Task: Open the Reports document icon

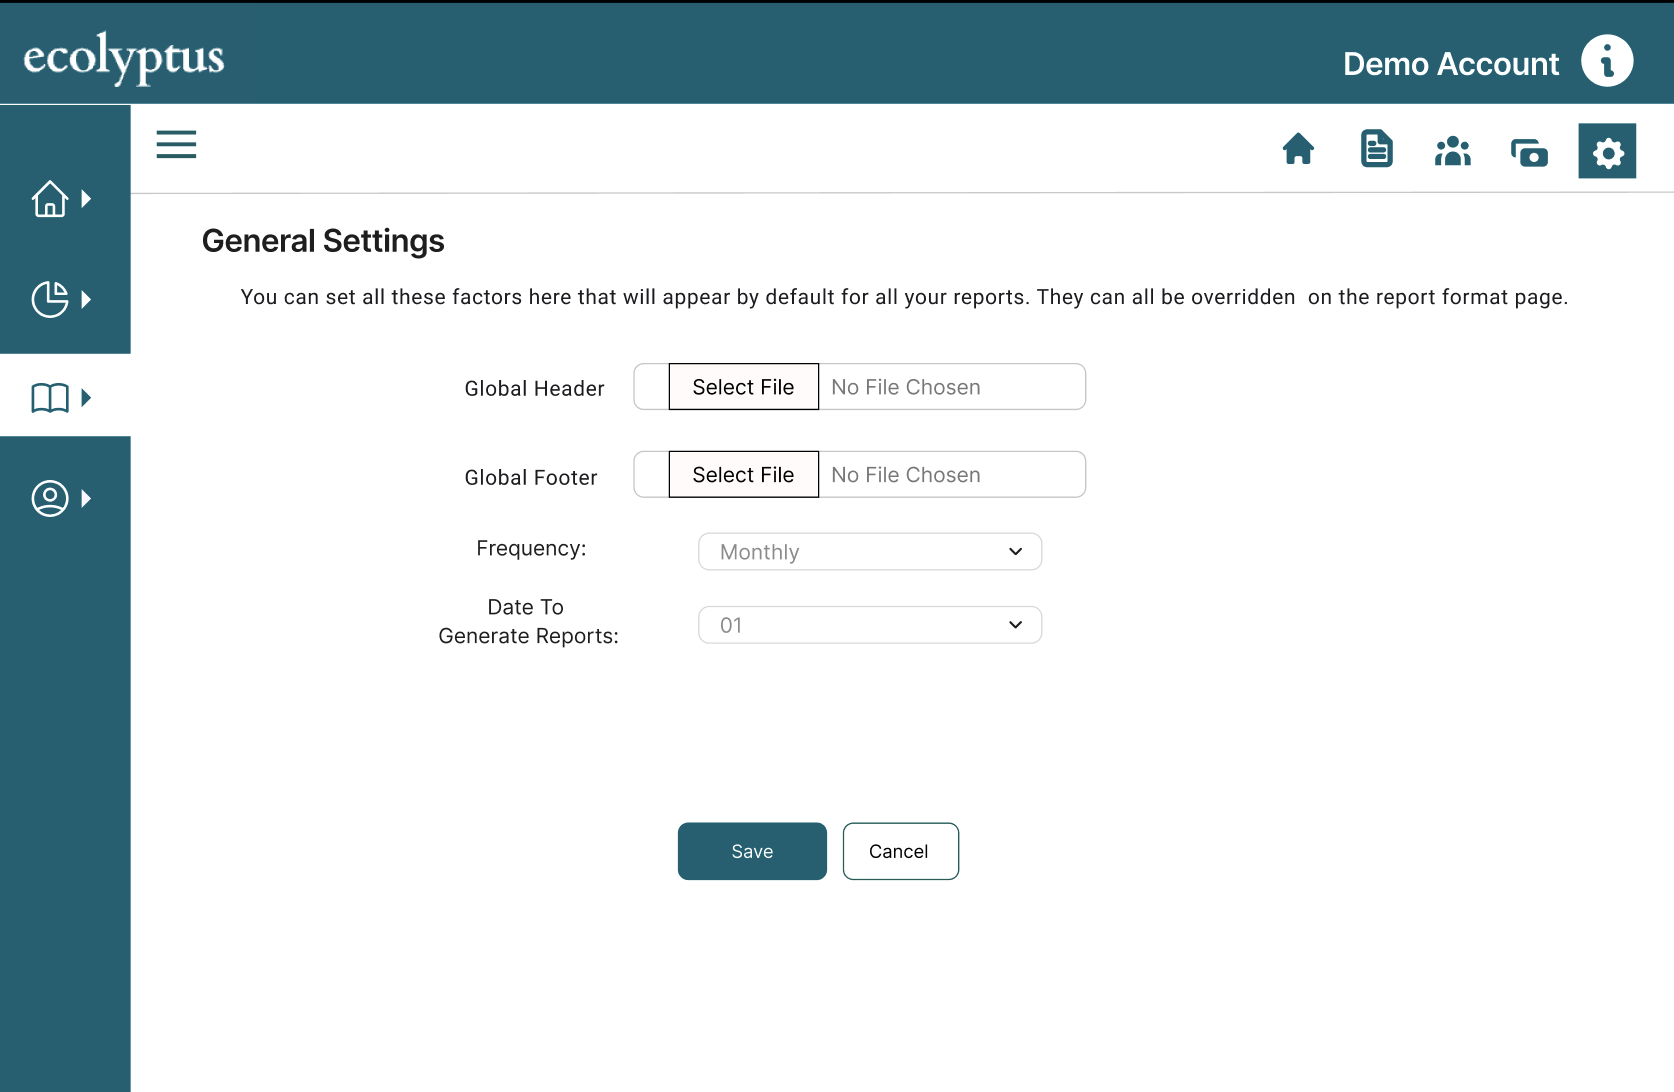Action: 1376,149
